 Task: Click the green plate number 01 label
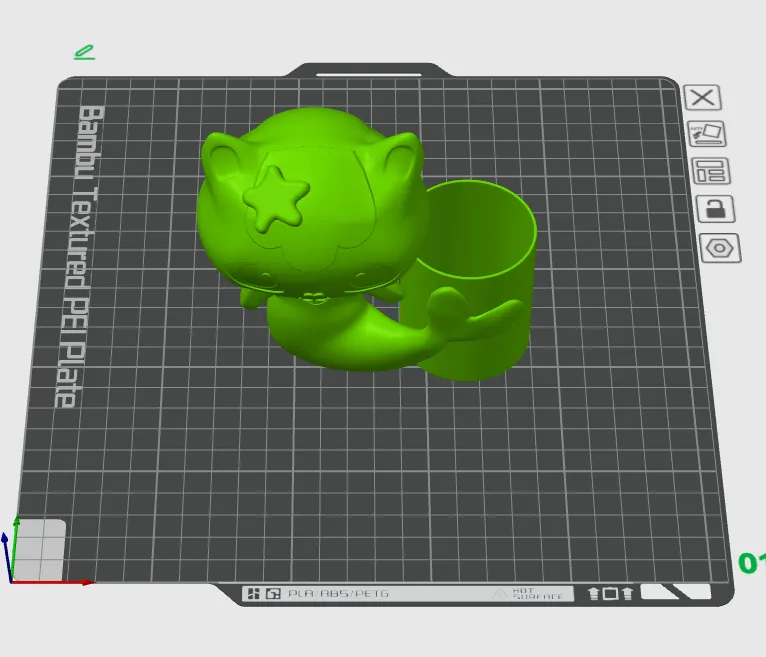click(x=752, y=563)
